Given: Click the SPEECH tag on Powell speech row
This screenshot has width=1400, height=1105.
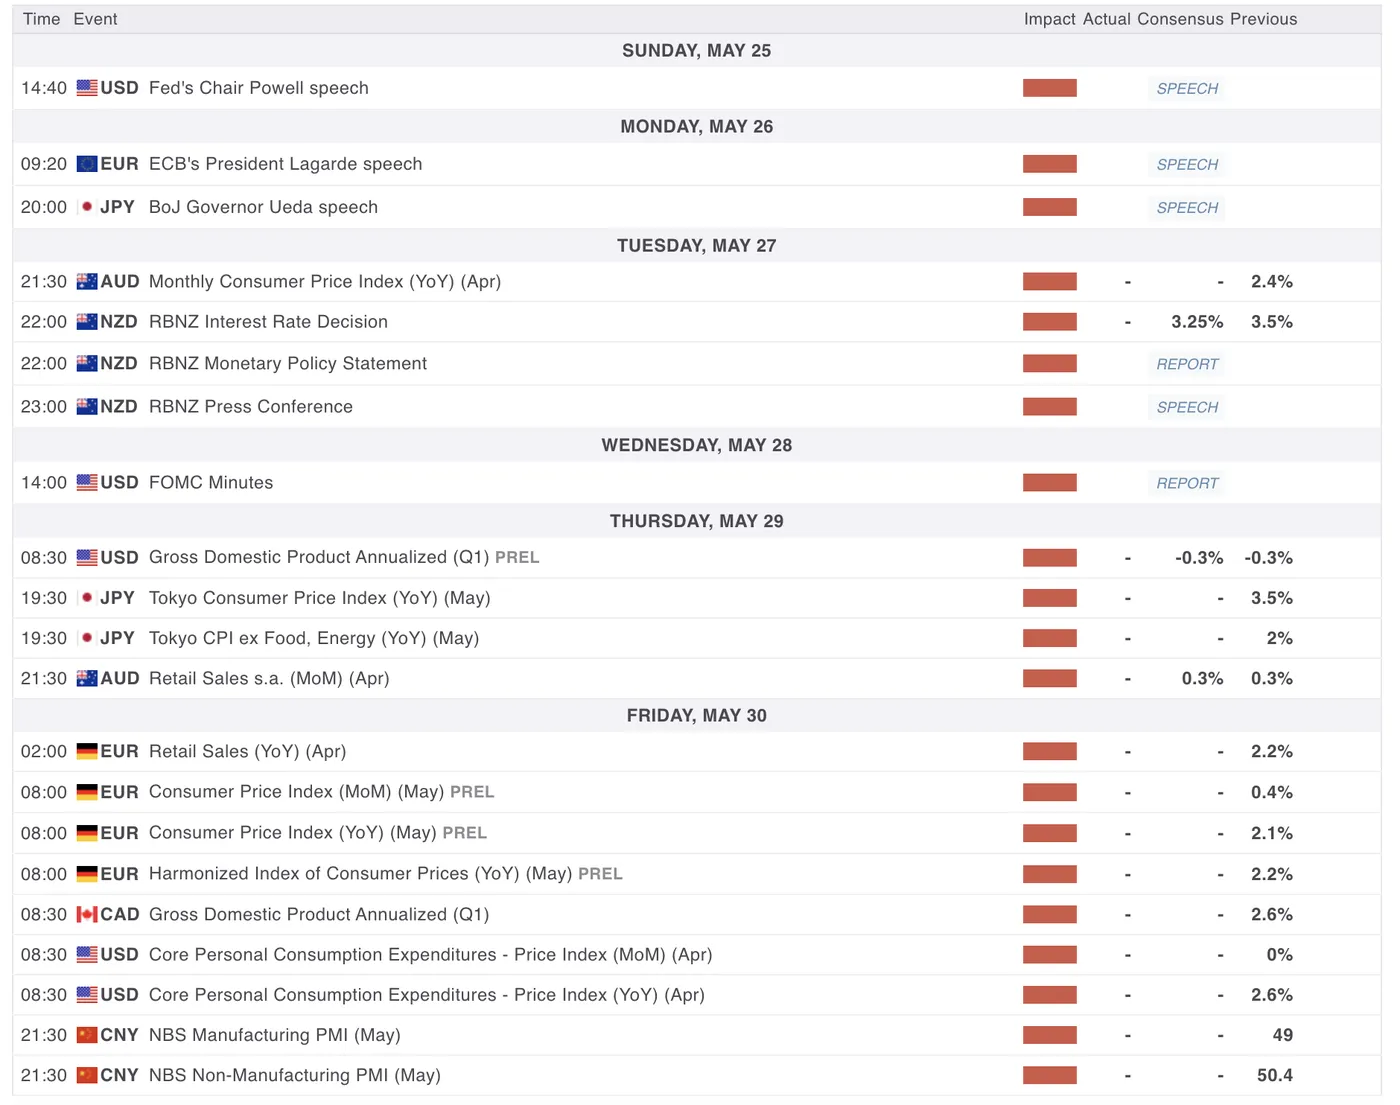Looking at the screenshot, I should coord(1187,89).
